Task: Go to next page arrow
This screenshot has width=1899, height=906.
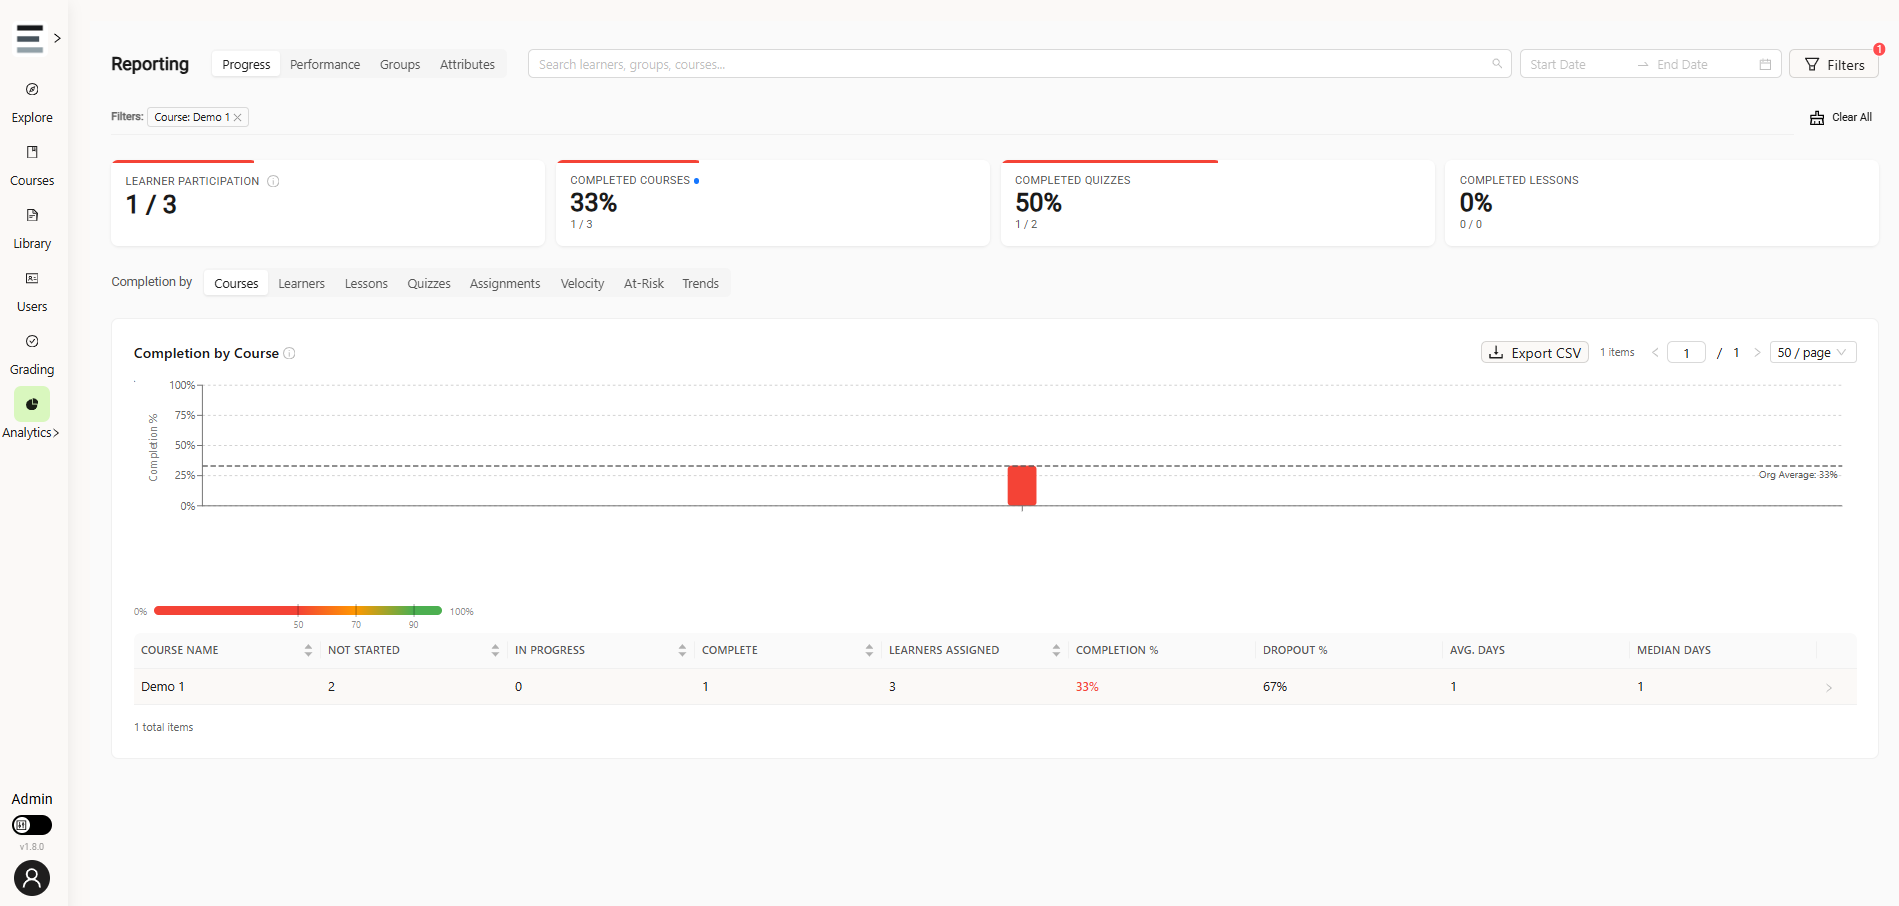Action: pos(1757,352)
